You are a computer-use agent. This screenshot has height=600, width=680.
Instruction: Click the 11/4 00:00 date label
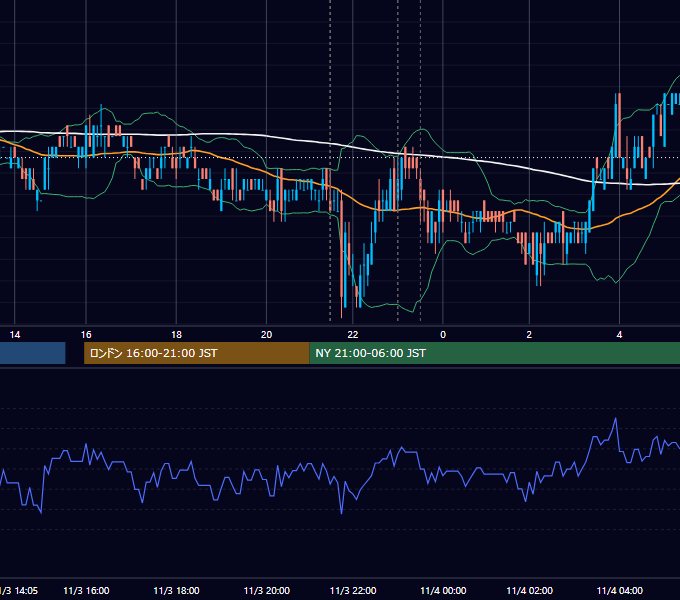click(443, 590)
